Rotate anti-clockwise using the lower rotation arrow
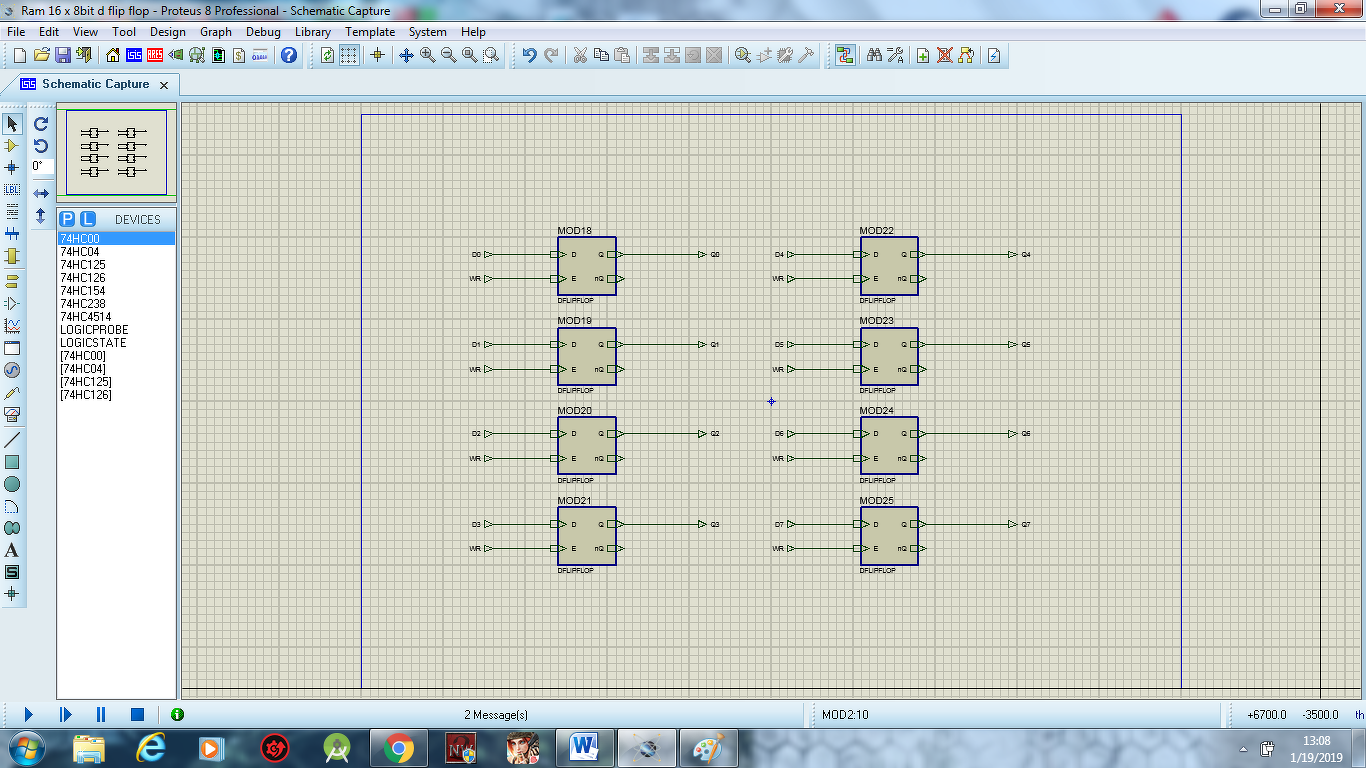The image size is (1366, 768). pyautogui.click(x=41, y=146)
